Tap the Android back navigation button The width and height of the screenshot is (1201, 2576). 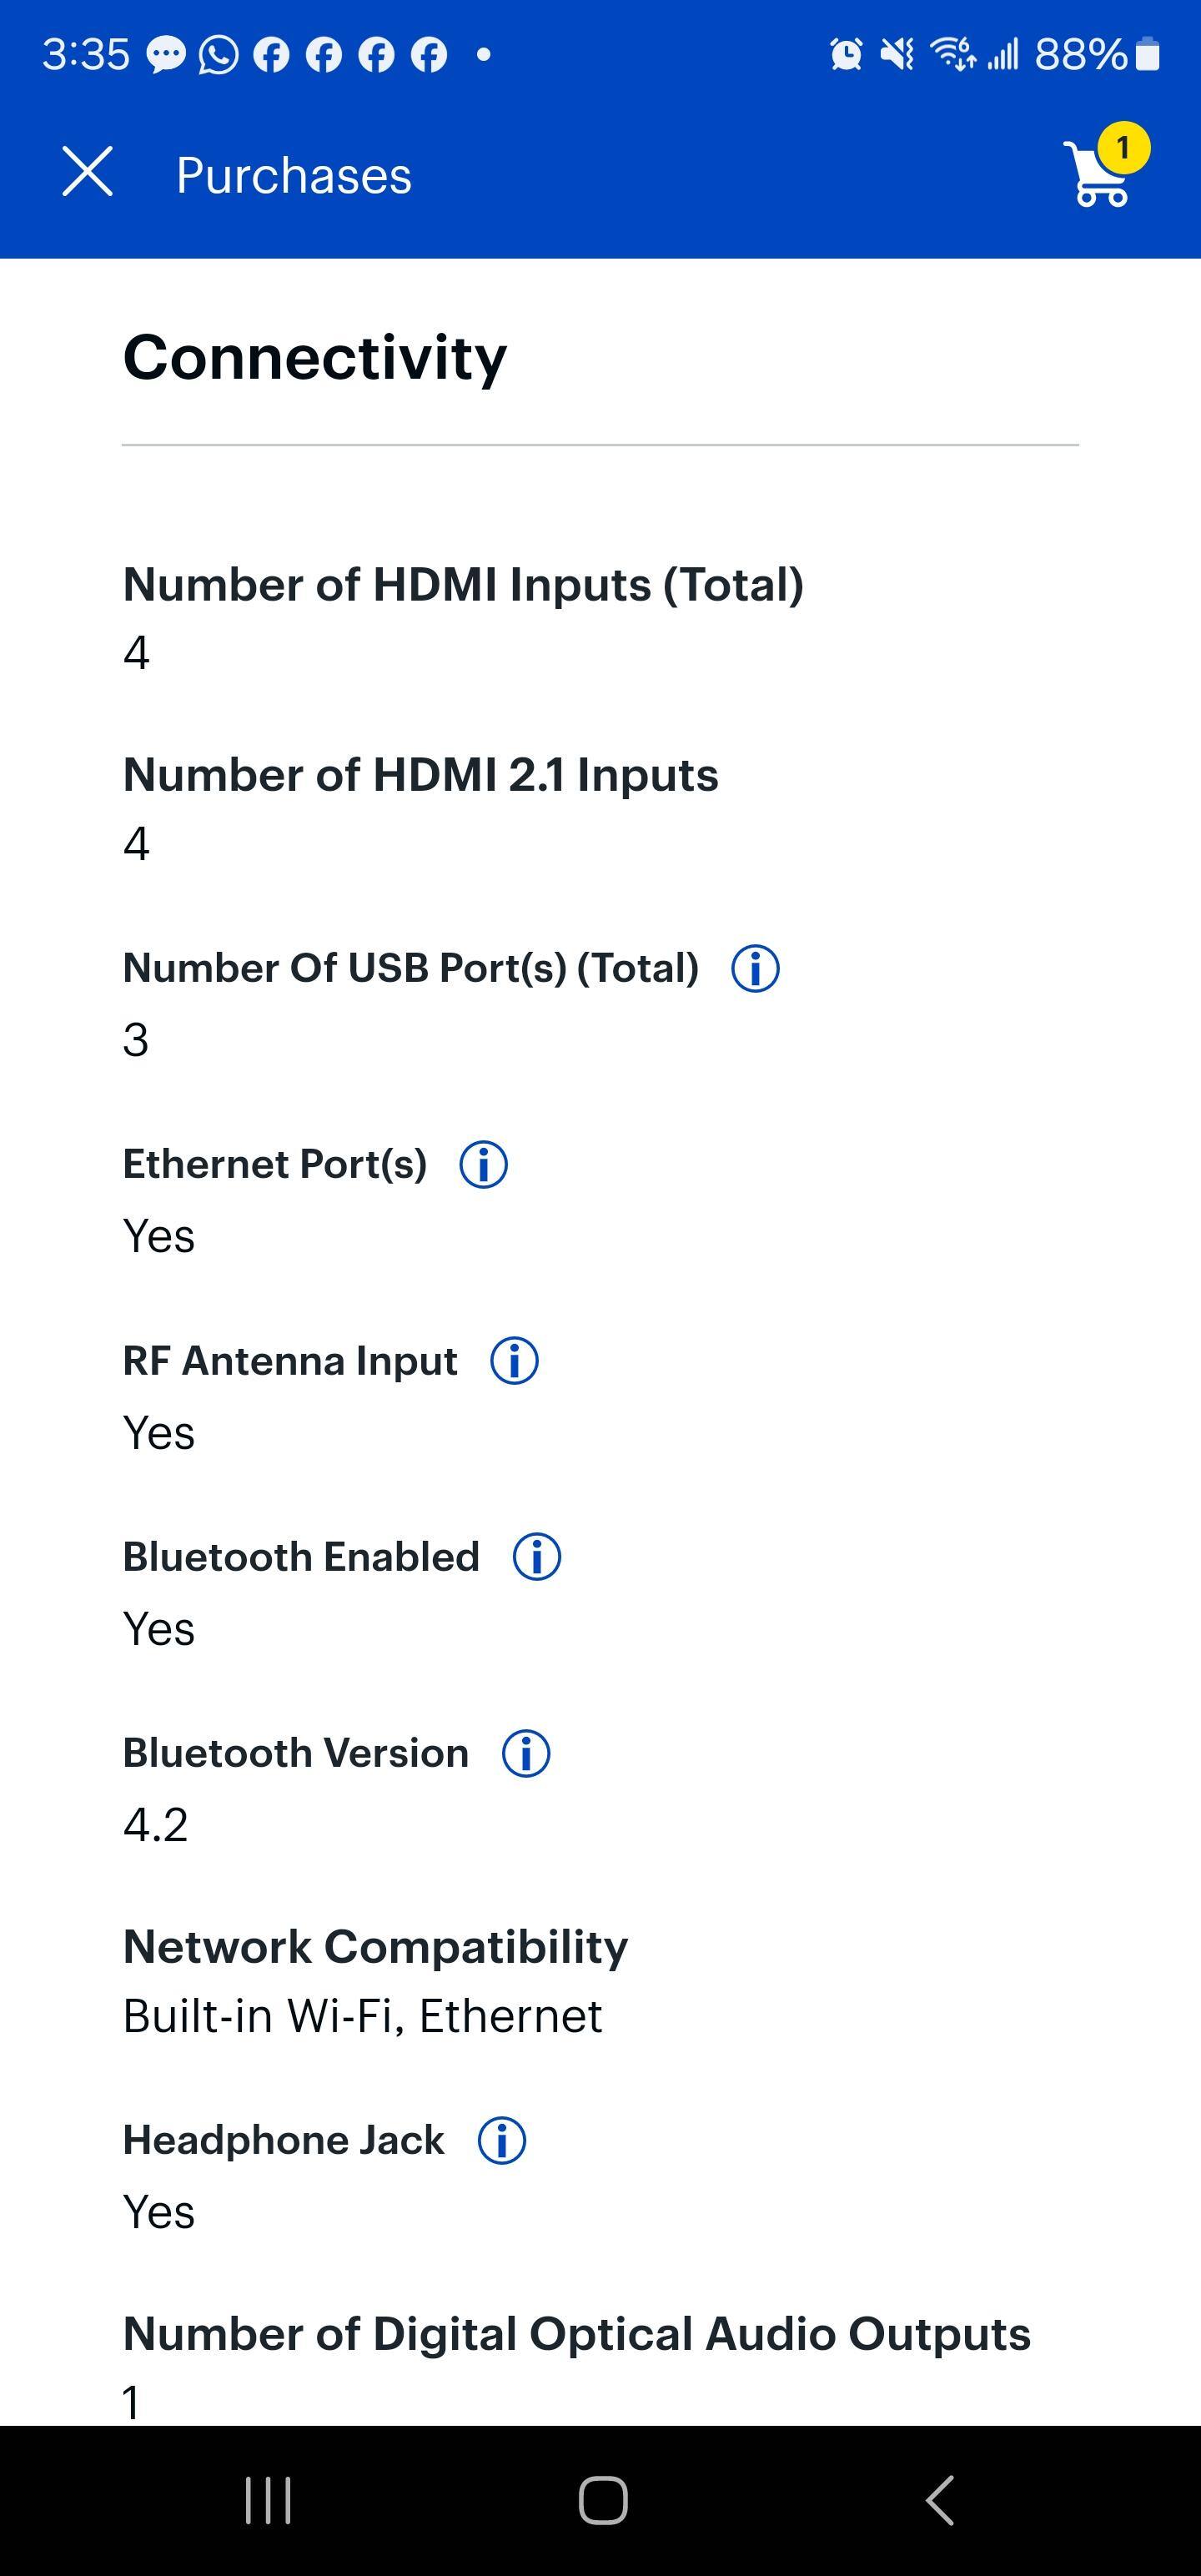click(x=940, y=2500)
